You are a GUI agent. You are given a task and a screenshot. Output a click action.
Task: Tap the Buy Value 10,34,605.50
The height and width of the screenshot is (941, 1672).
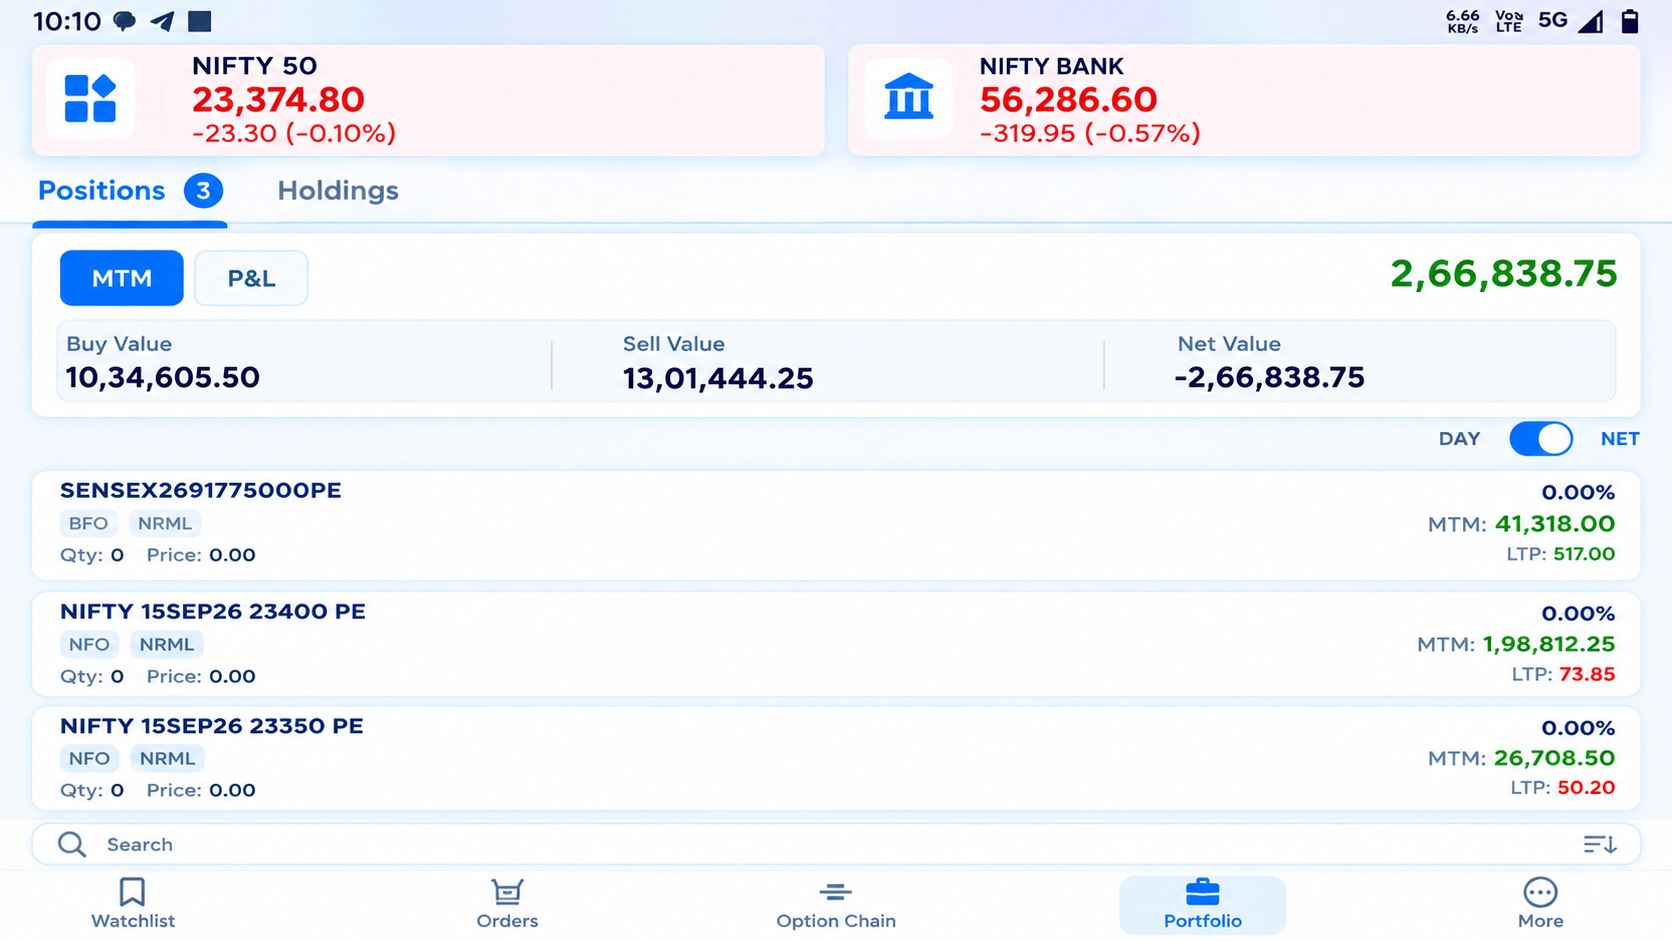[x=163, y=378]
